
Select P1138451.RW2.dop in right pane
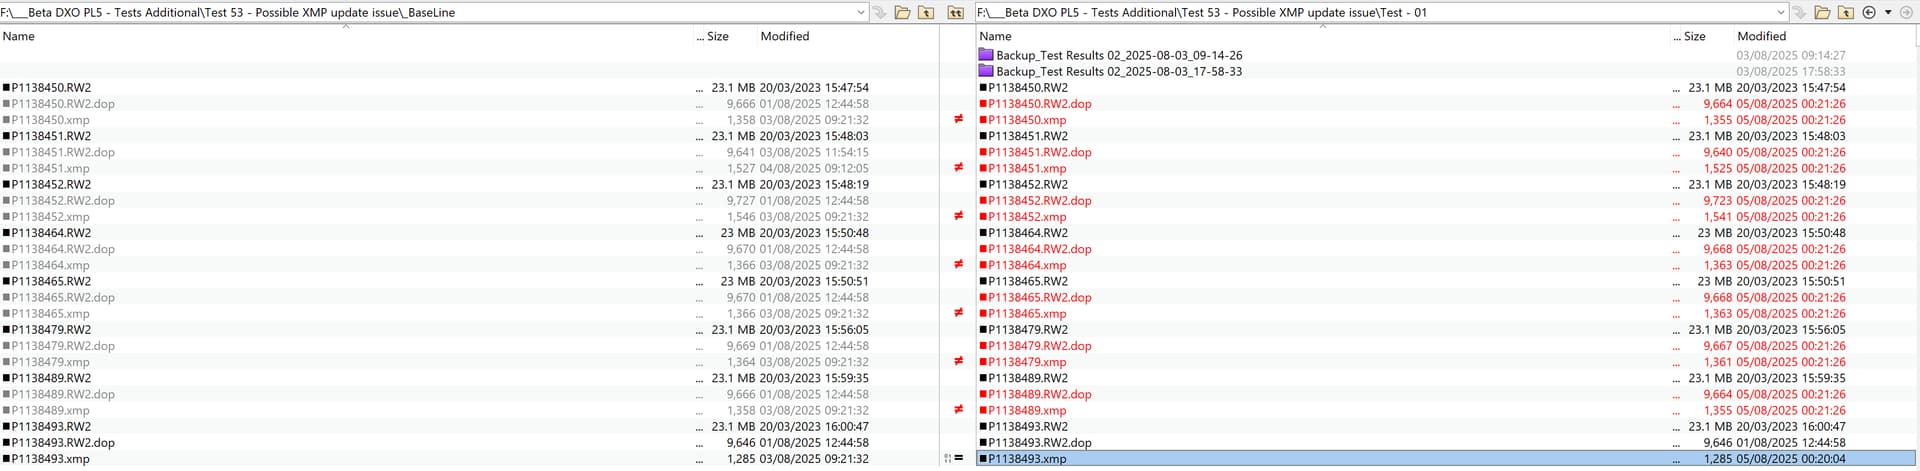pyautogui.click(x=1039, y=152)
